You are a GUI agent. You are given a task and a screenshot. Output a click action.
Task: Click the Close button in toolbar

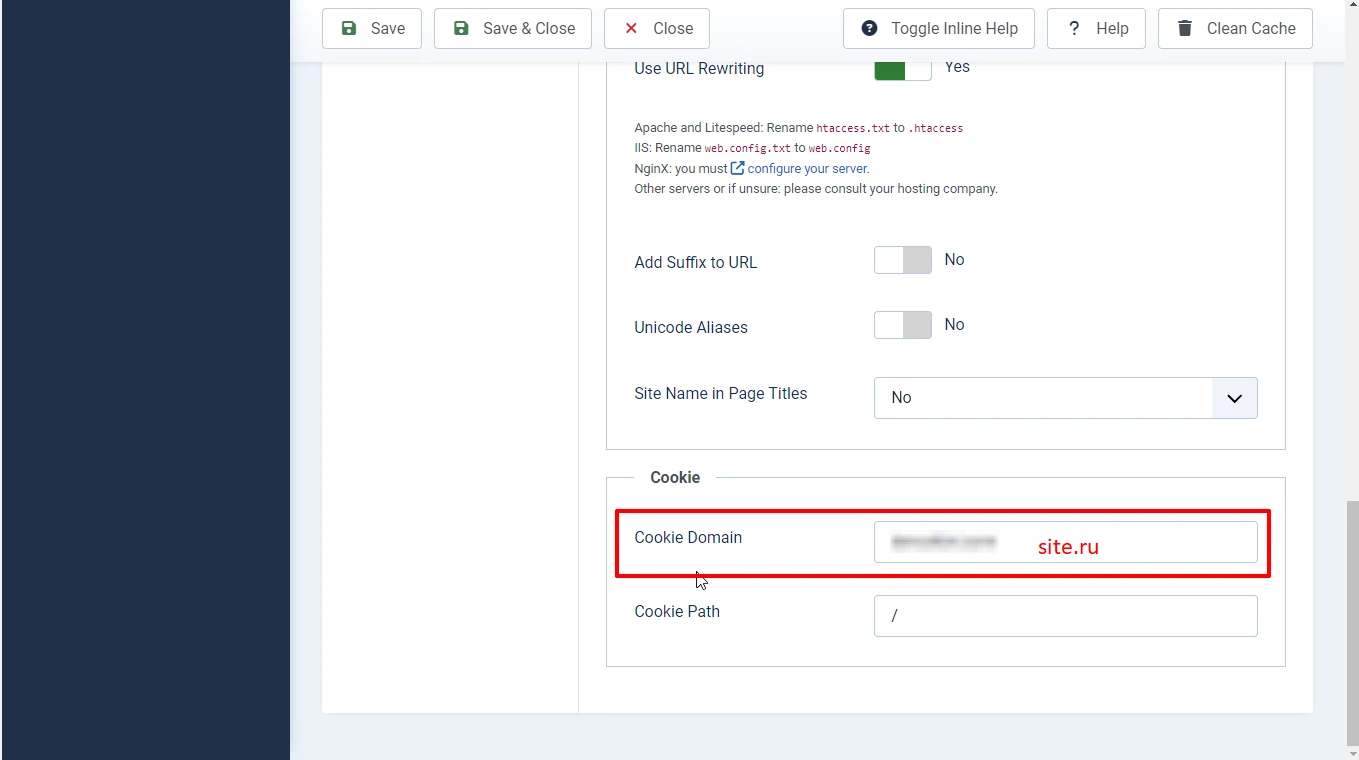tap(657, 29)
